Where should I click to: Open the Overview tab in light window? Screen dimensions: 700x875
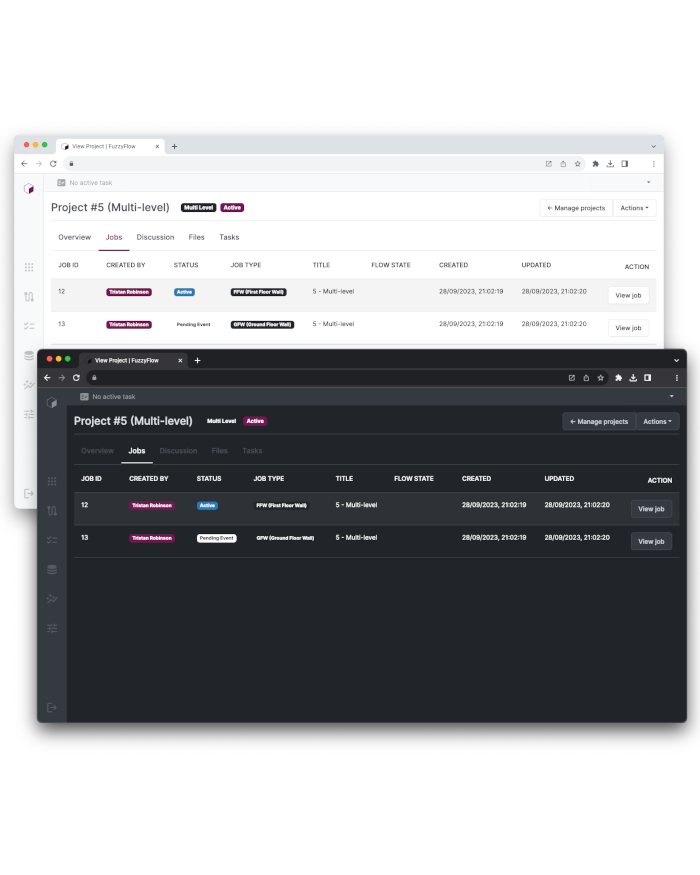pyautogui.click(x=74, y=237)
